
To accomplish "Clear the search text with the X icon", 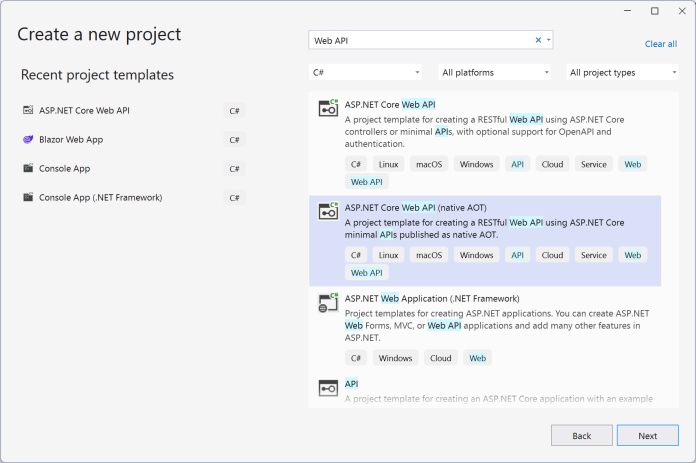I will pyautogui.click(x=538, y=40).
